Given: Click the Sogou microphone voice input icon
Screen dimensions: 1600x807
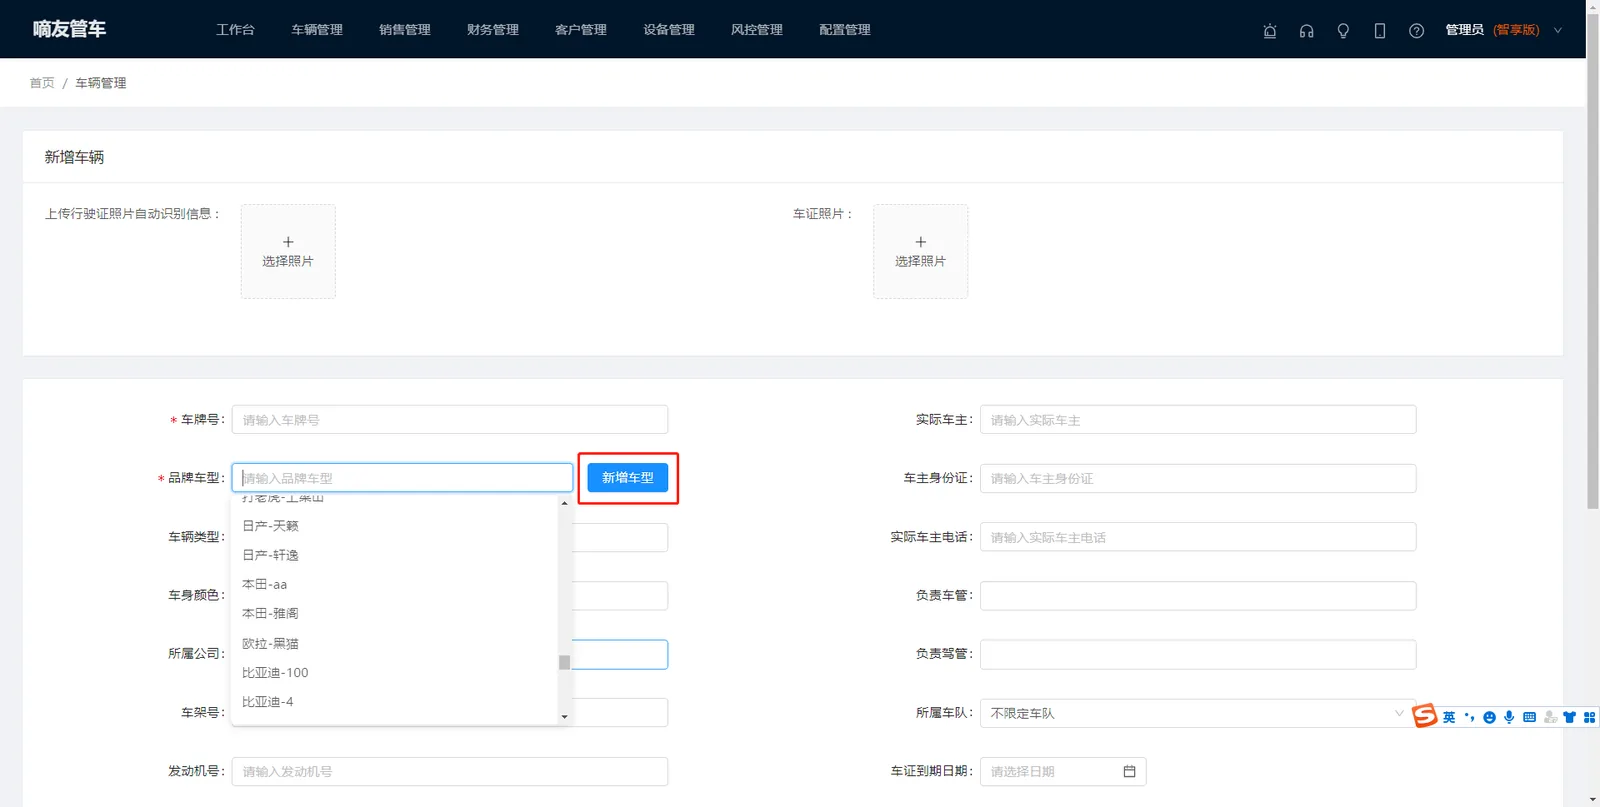Looking at the screenshot, I should pos(1509,717).
